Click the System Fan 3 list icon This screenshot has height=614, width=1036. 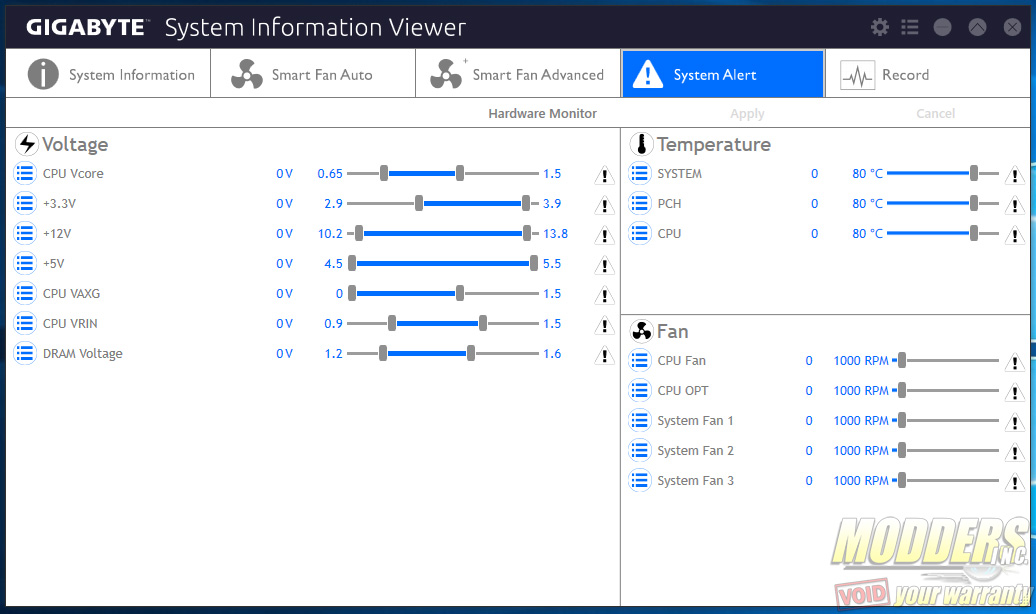(x=640, y=480)
